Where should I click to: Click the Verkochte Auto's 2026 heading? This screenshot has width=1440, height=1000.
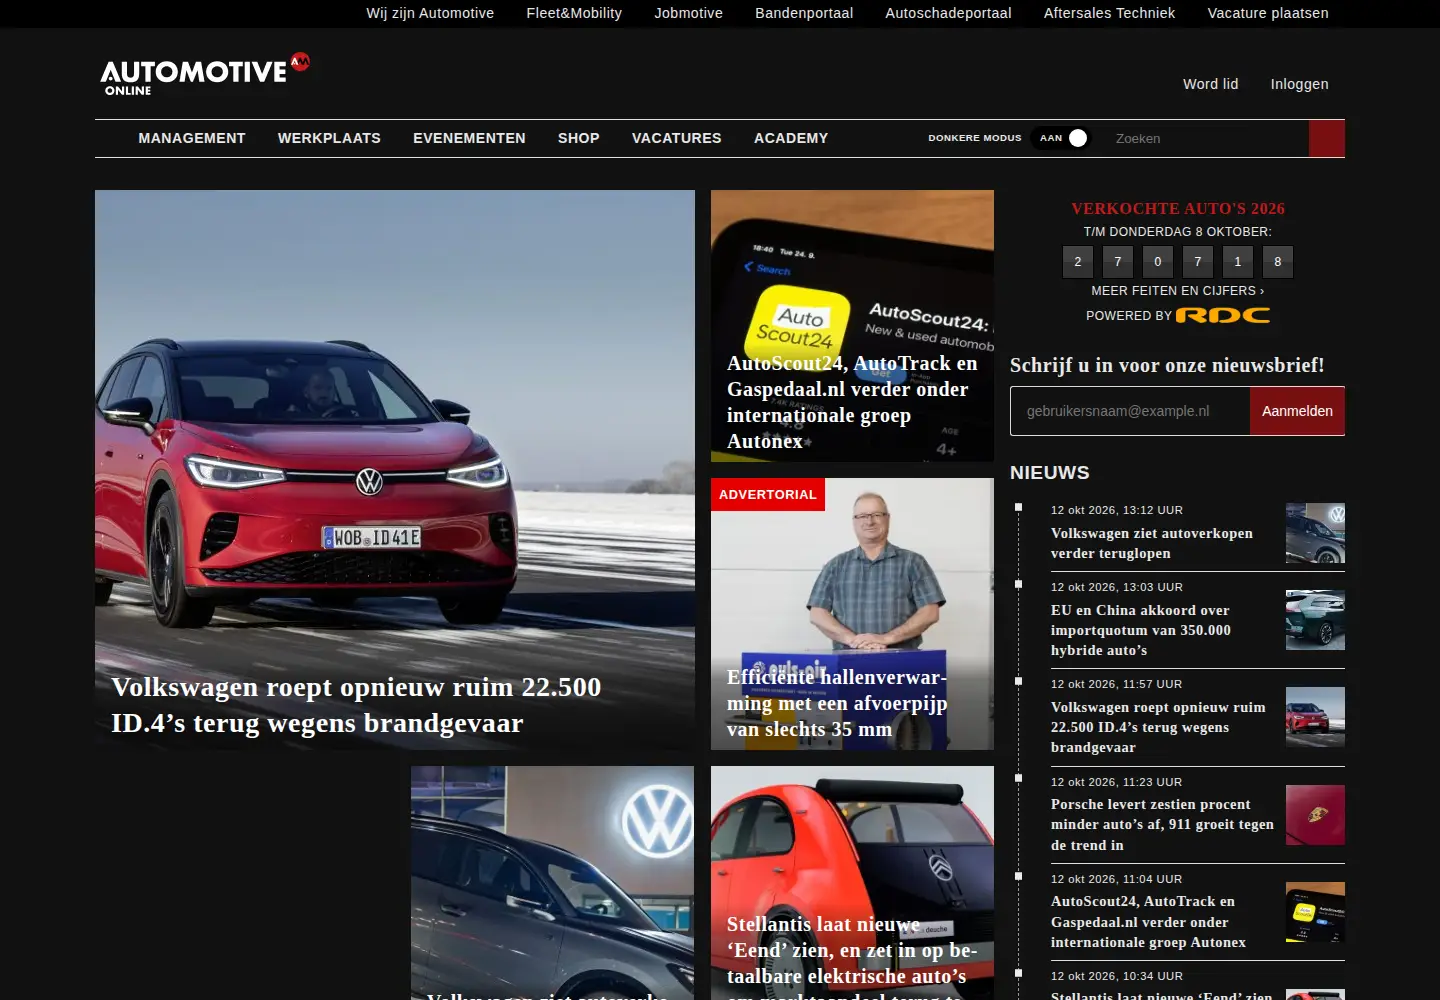click(1178, 209)
